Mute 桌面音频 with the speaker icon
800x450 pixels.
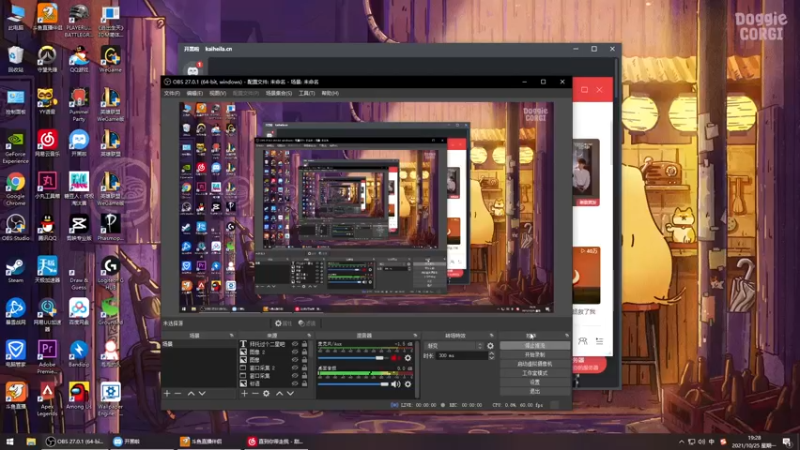tap(395, 384)
